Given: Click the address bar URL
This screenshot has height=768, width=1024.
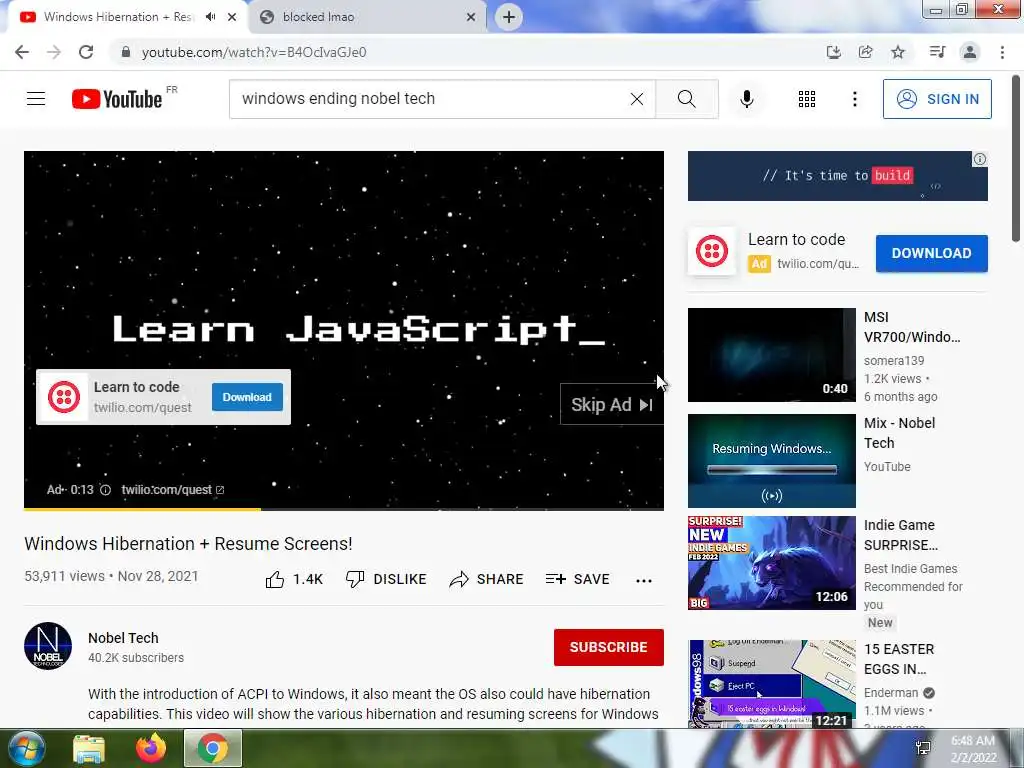Looking at the screenshot, I should coord(254,52).
